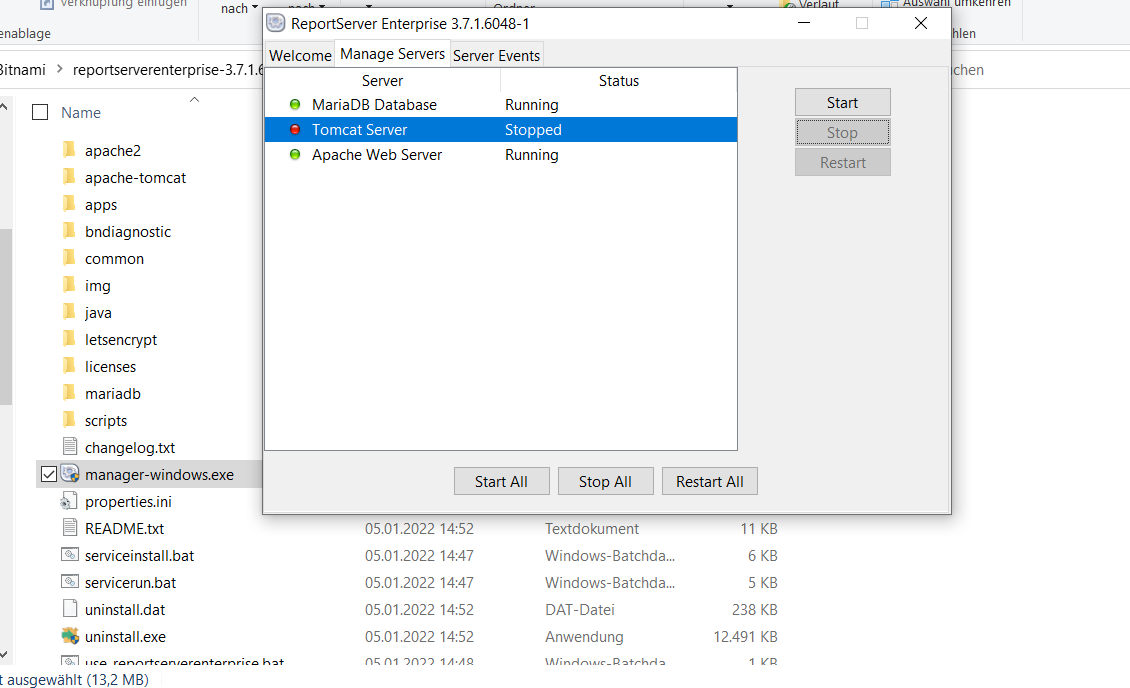Click the README.txt file name

(125, 528)
